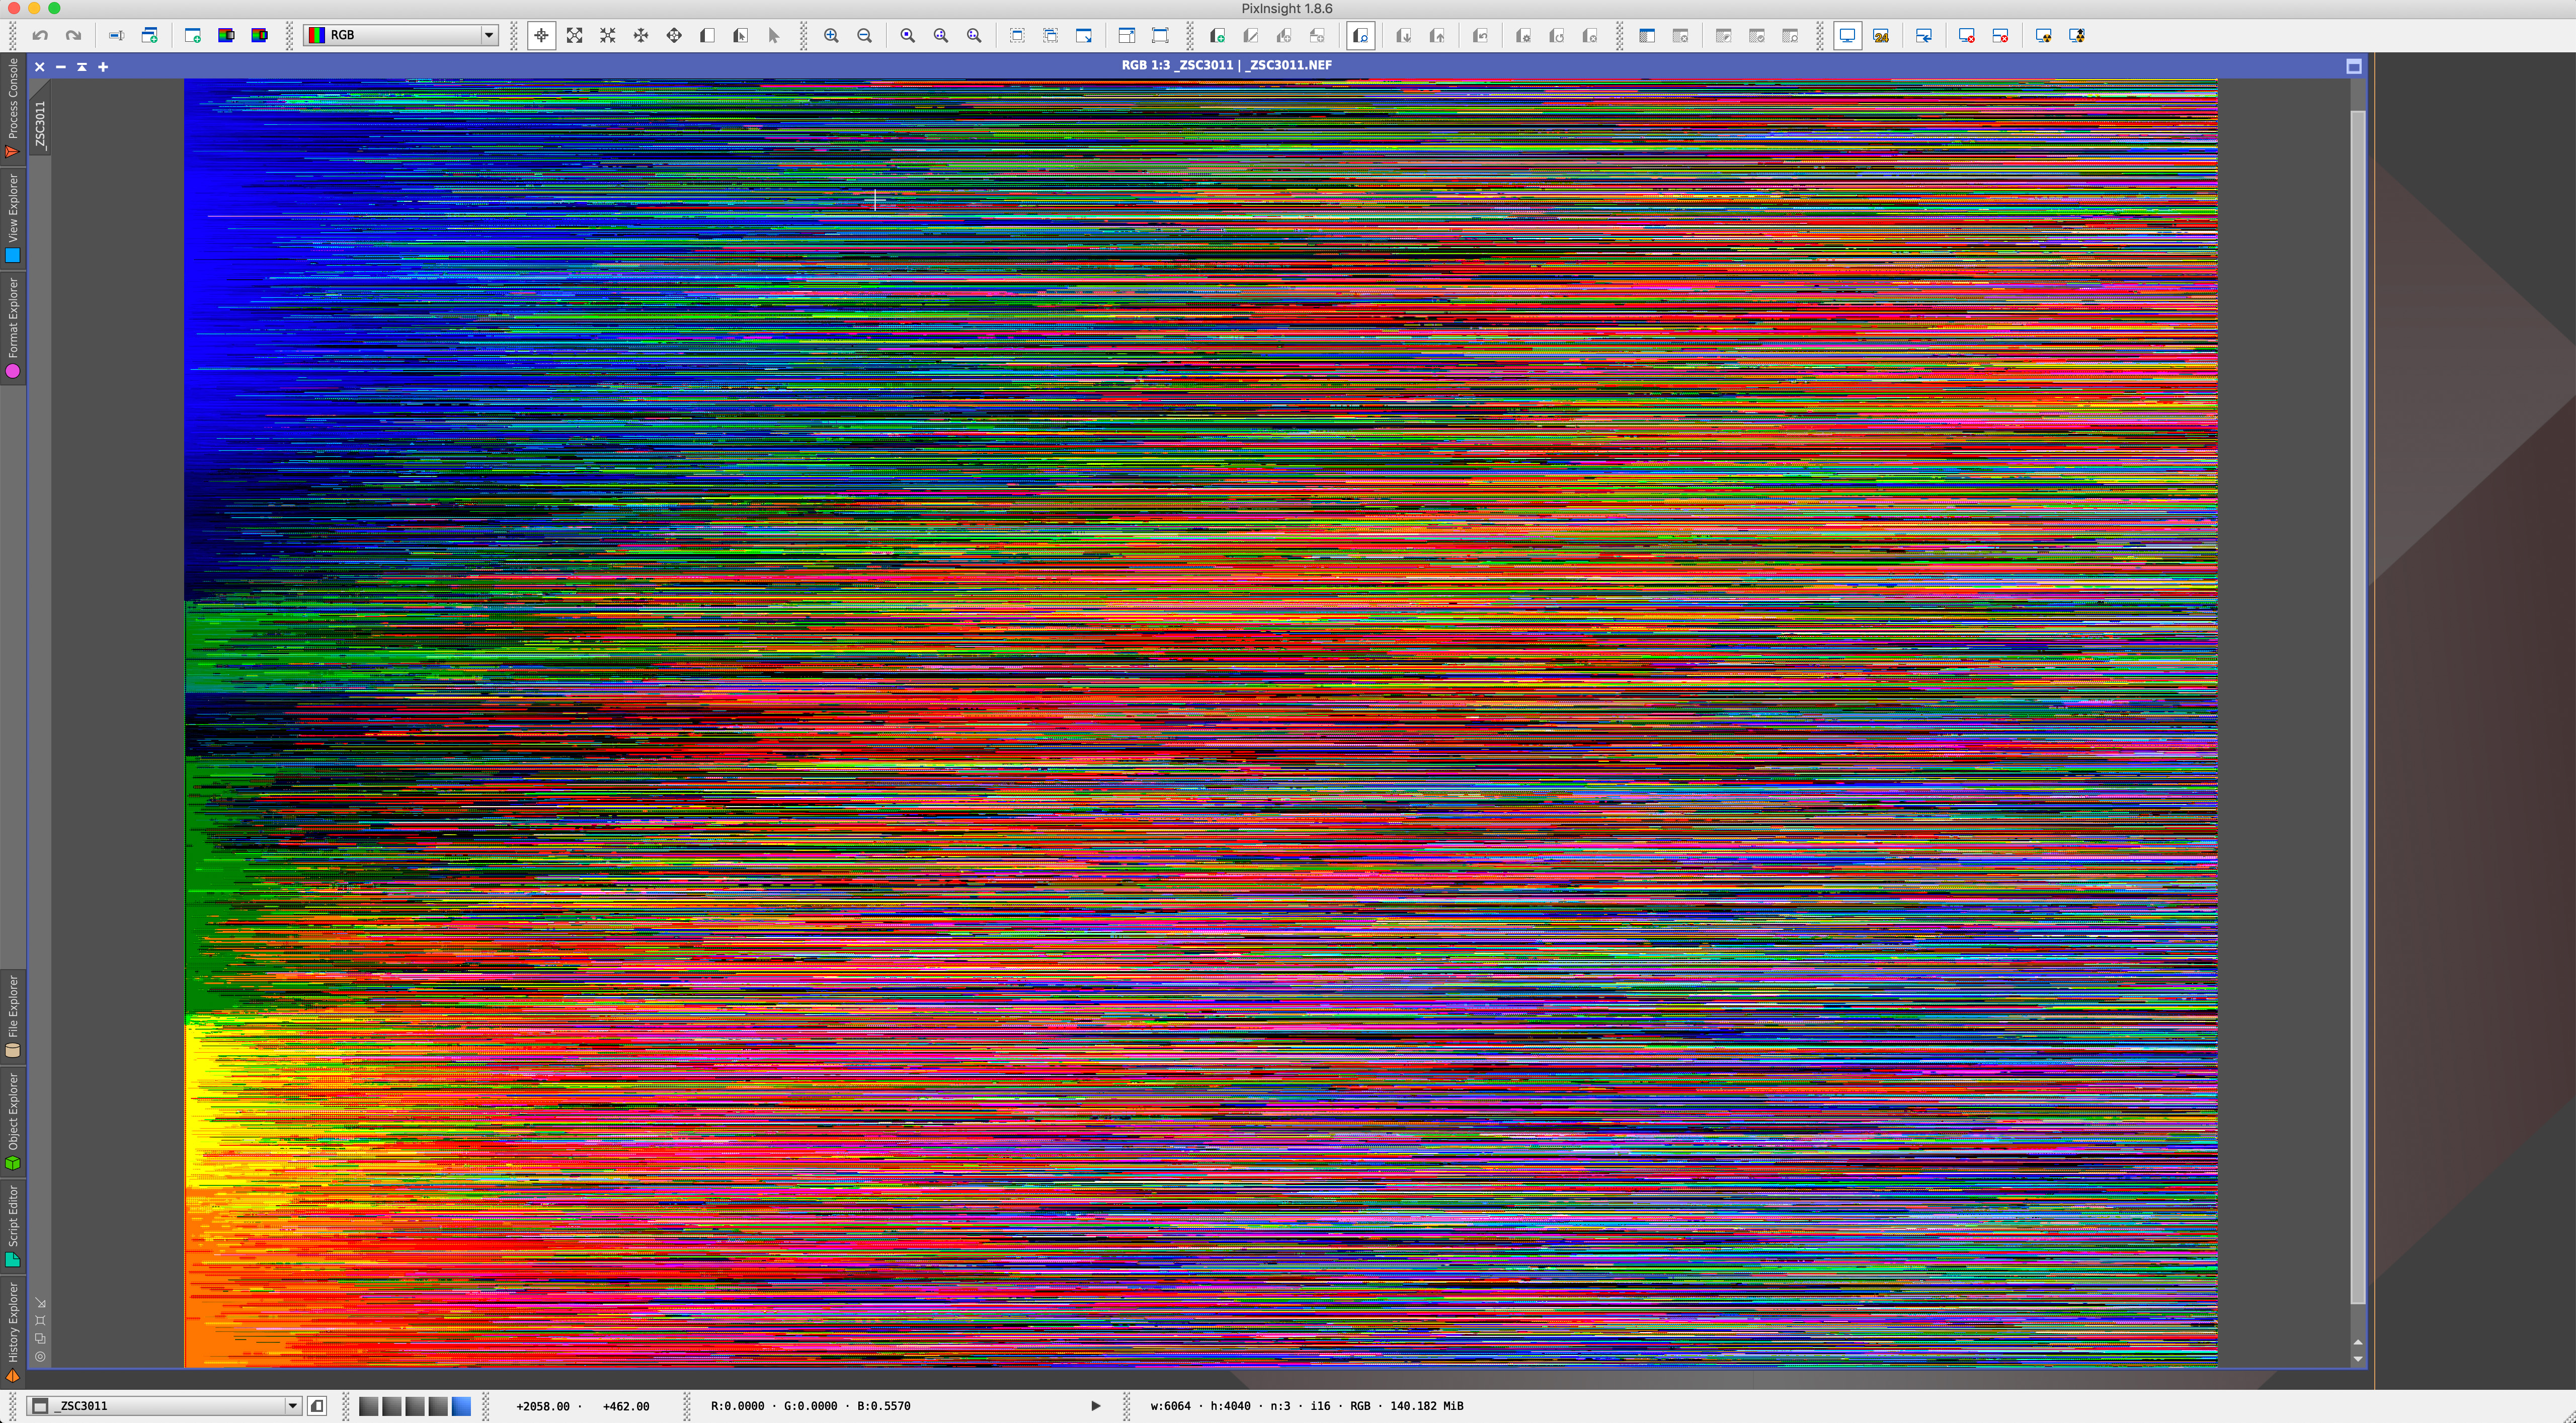Click the Redo arrow icon
Image resolution: width=2576 pixels, height=1423 pixels.
(73, 35)
